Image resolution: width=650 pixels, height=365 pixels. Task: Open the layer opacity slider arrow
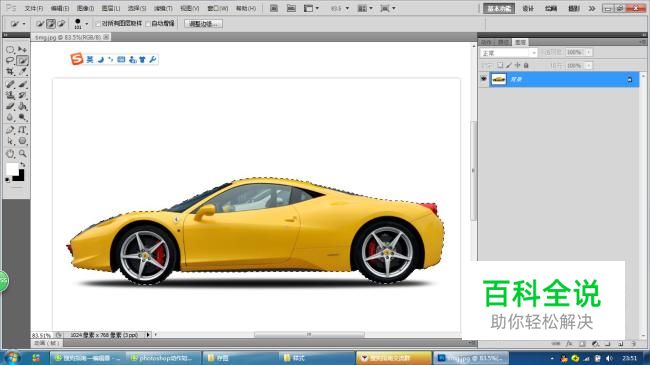point(589,53)
